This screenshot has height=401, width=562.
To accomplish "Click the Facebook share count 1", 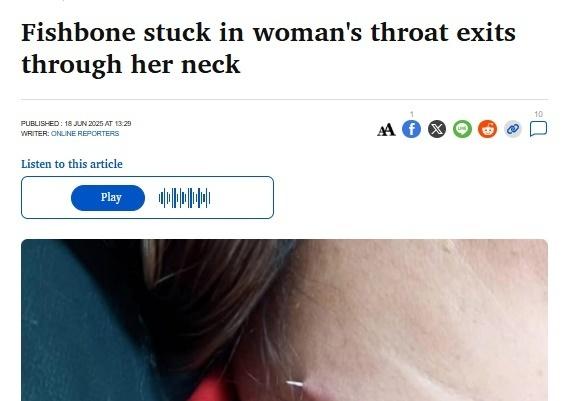I will point(412,114).
